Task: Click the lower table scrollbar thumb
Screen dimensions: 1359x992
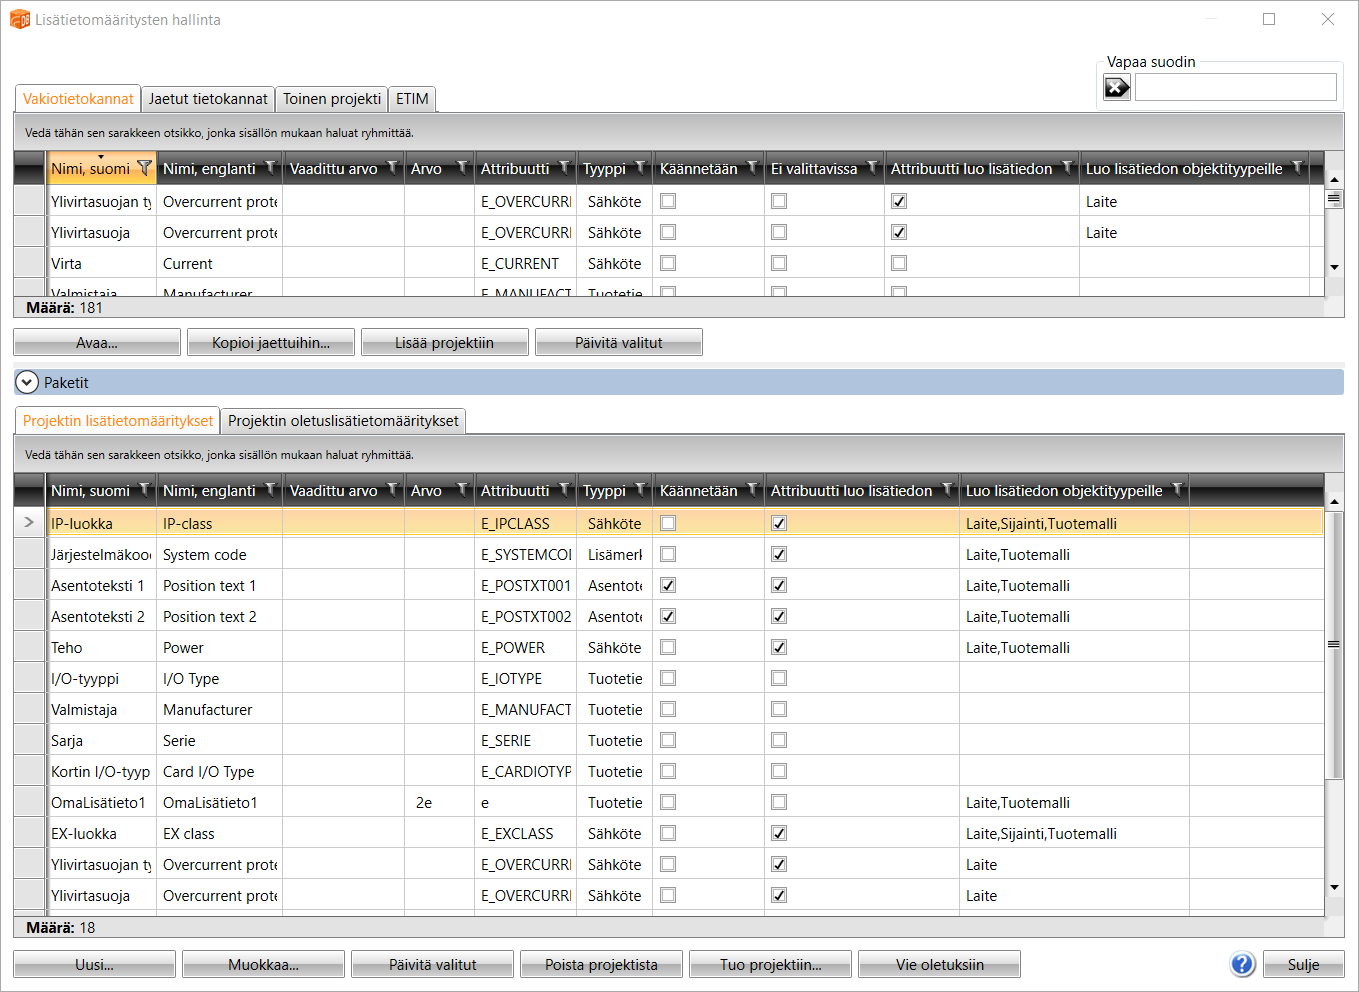Action: pyautogui.click(x=1334, y=645)
